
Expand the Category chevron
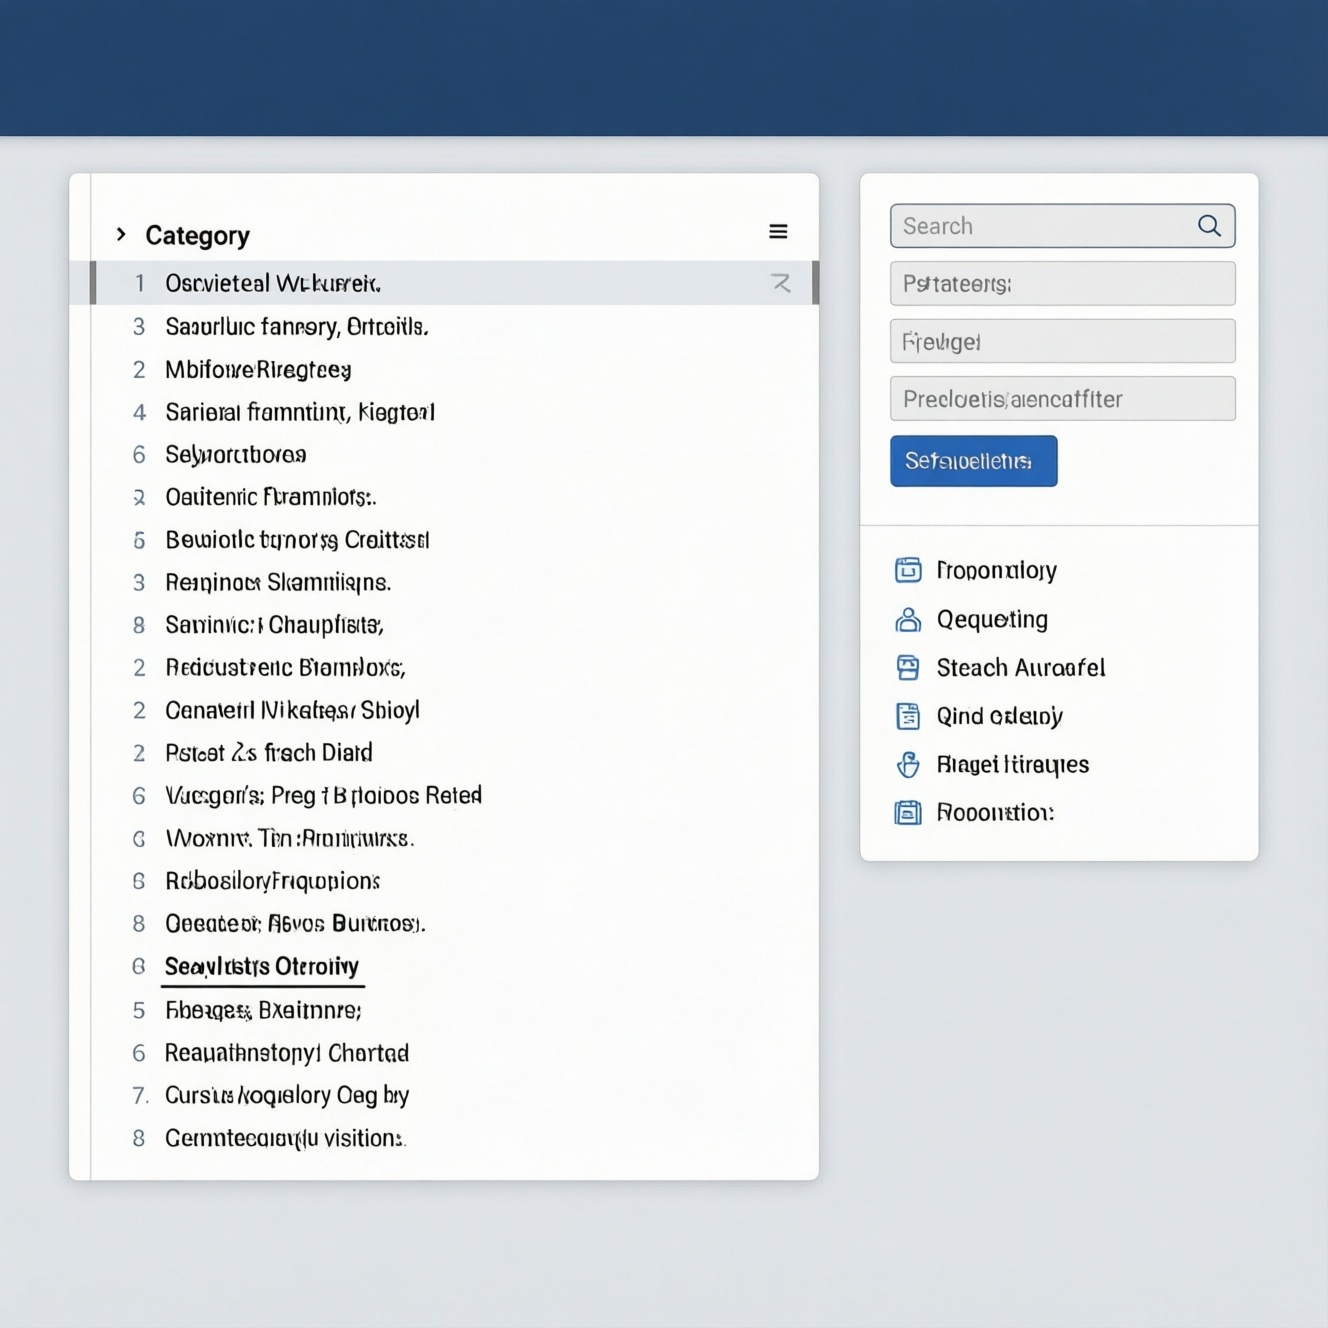121,234
